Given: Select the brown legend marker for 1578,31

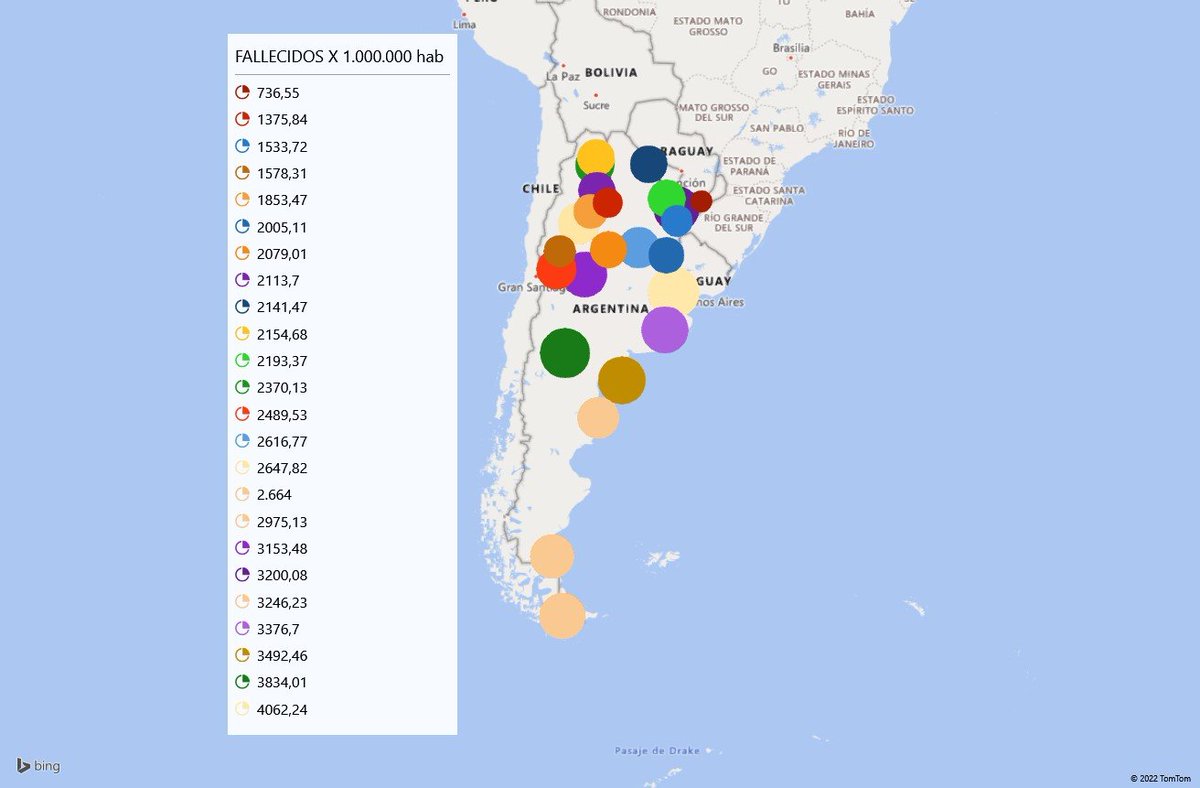Looking at the screenshot, I should (242, 173).
